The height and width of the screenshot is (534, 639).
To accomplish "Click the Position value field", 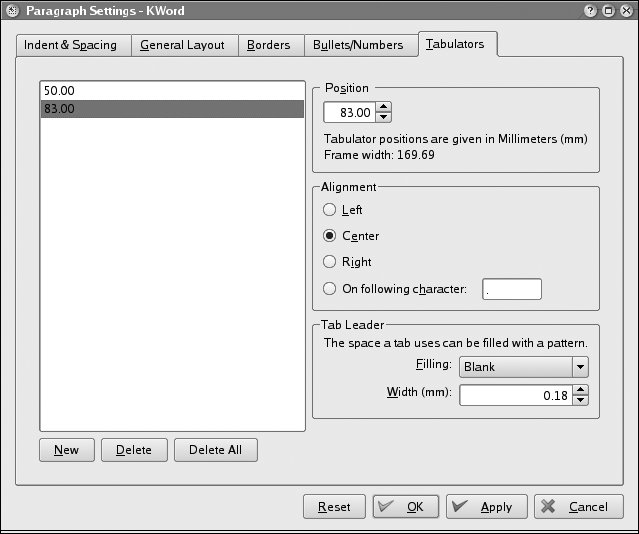I will [x=350, y=112].
